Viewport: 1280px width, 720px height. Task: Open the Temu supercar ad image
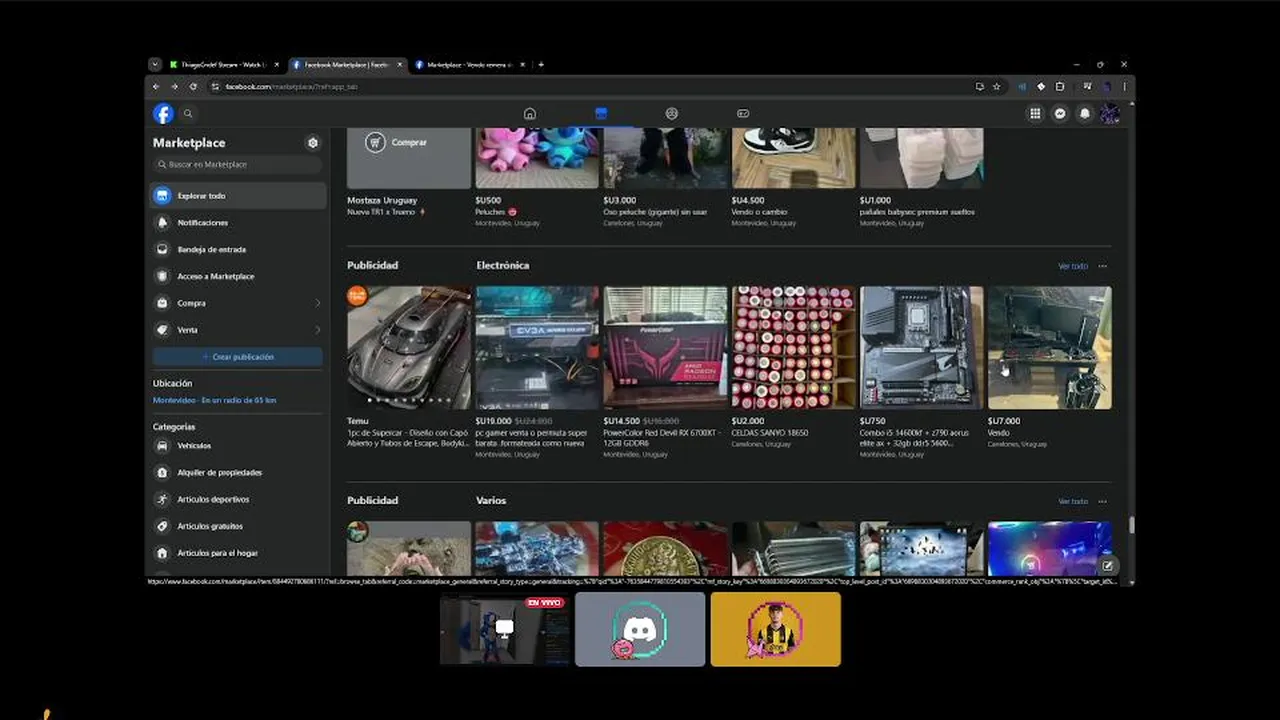tap(409, 348)
